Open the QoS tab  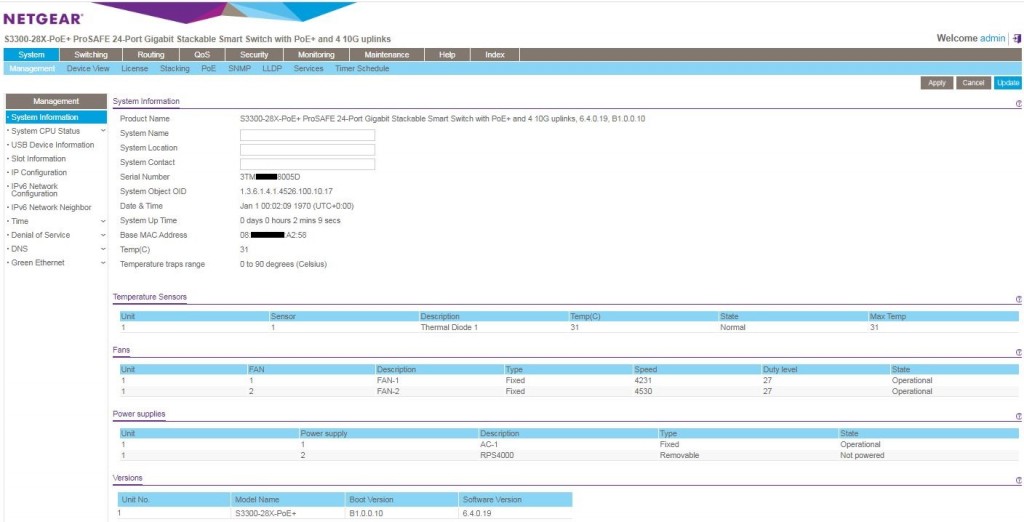click(x=202, y=55)
